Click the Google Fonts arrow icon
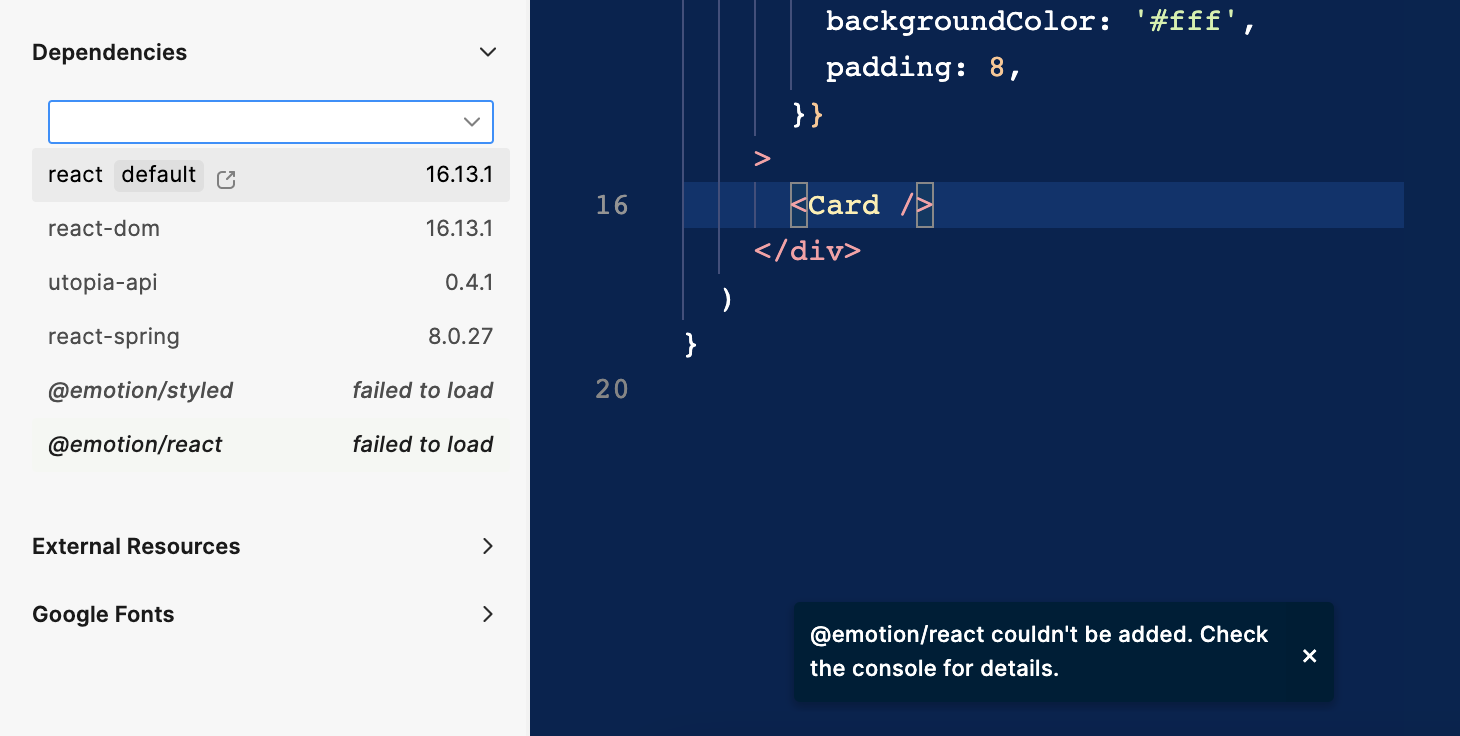 click(x=487, y=614)
